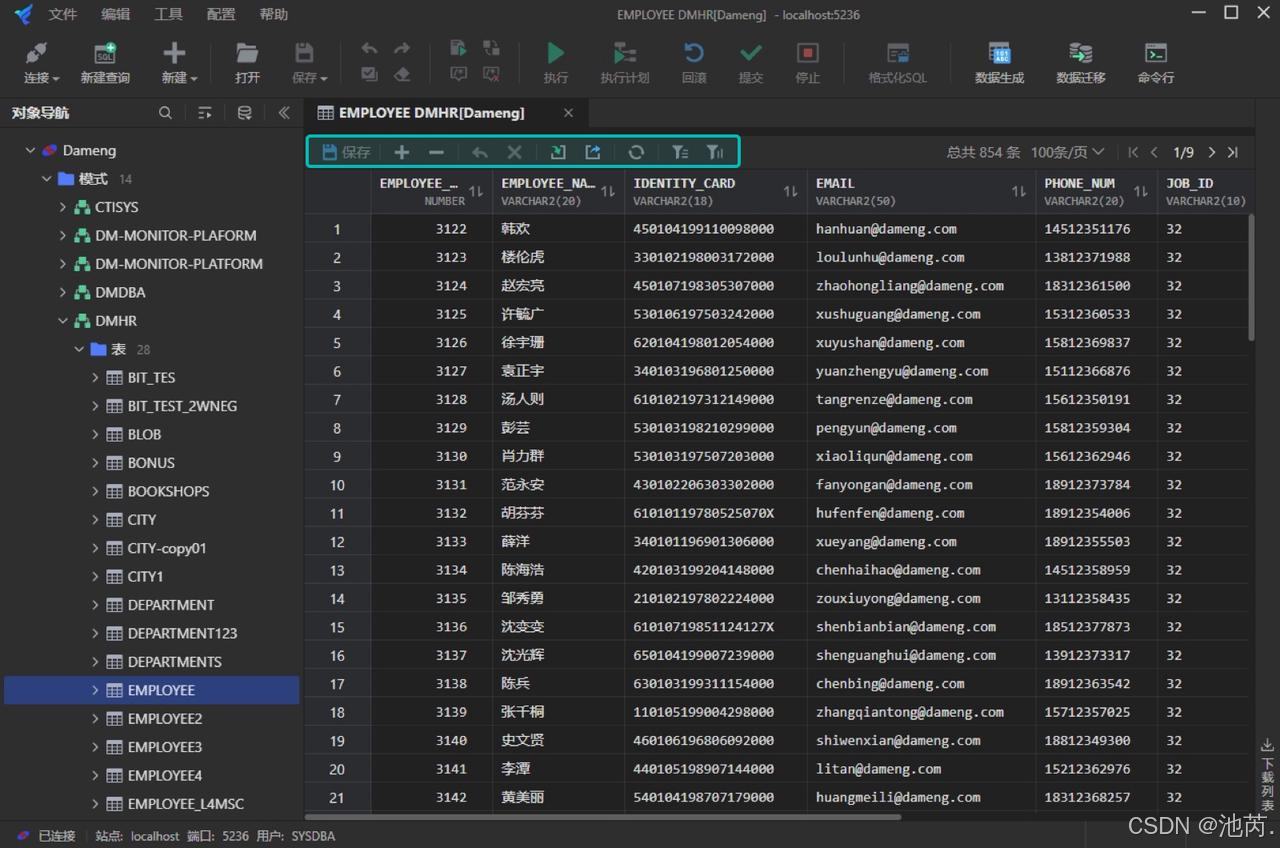The image size is (1280, 848).
Task: Select the EMPLOYEE DMHR[Dameng] tab
Action: (x=430, y=112)
